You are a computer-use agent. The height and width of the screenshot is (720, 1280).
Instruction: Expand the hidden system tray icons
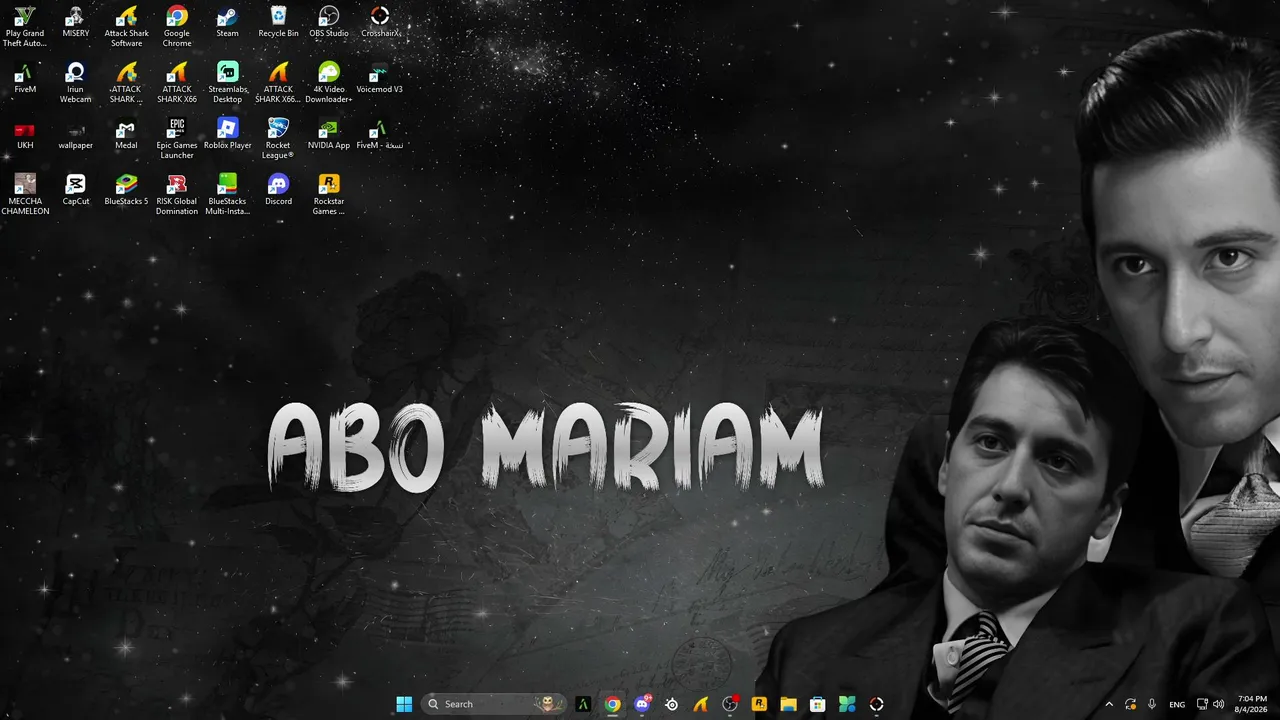1108,704
